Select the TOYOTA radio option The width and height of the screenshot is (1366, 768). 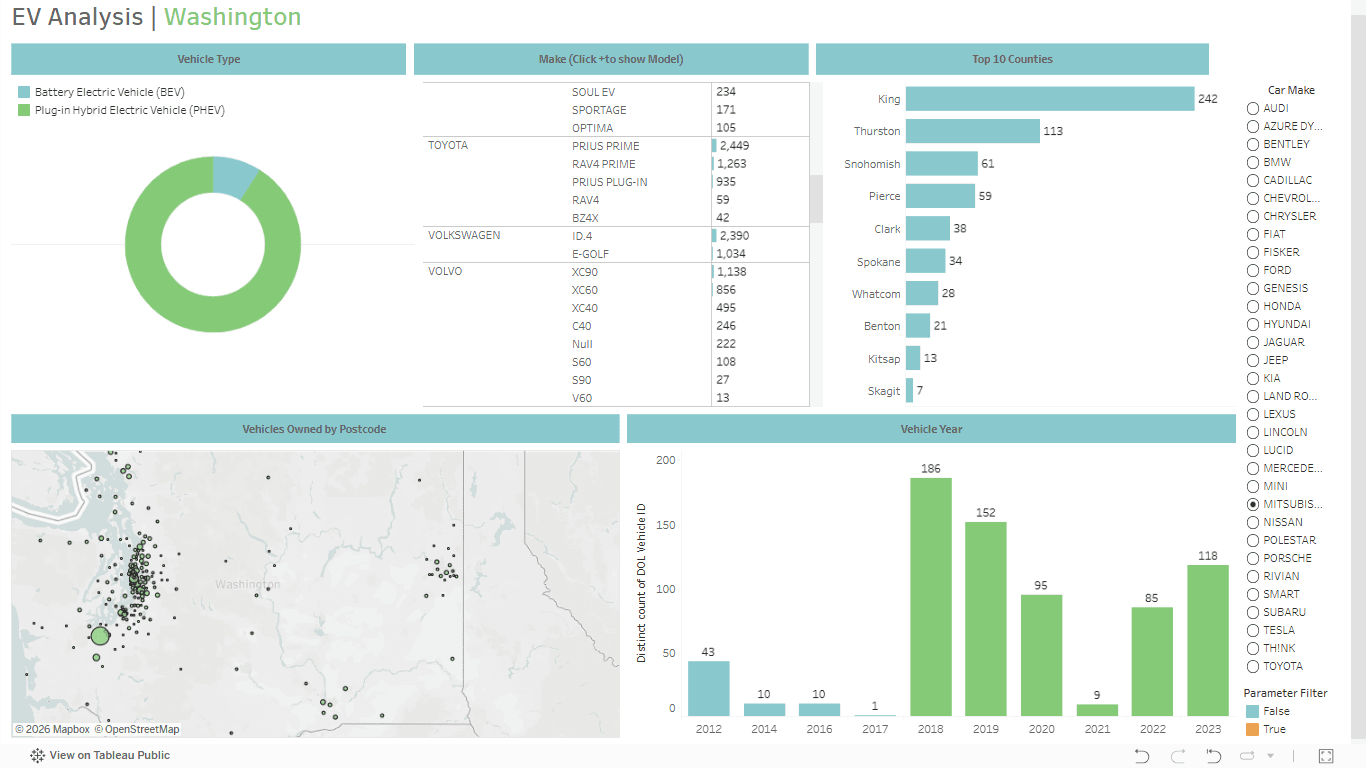(1252, 666)
